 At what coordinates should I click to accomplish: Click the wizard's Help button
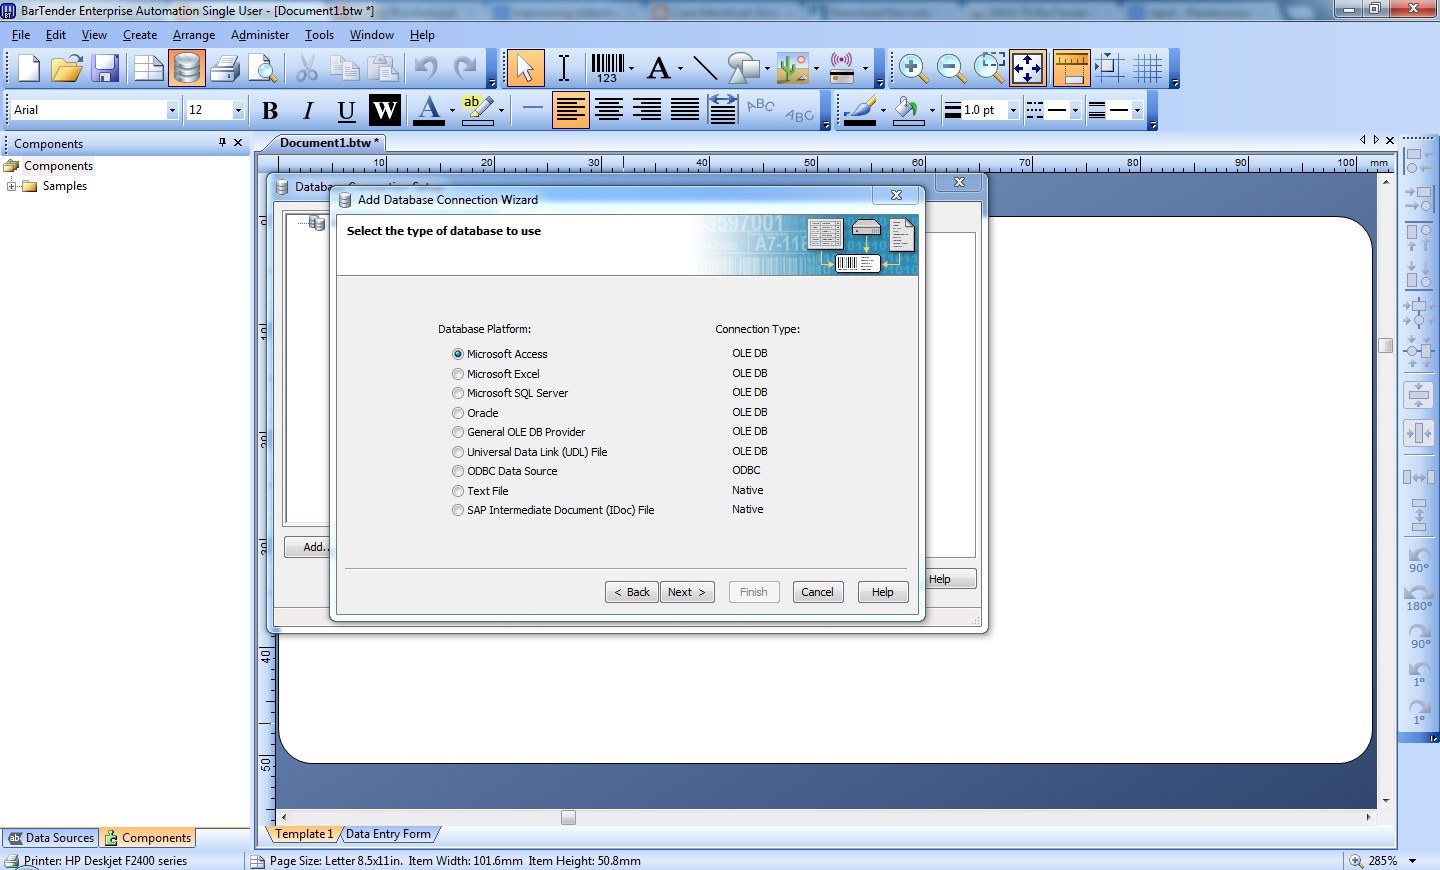pos(883,592)
